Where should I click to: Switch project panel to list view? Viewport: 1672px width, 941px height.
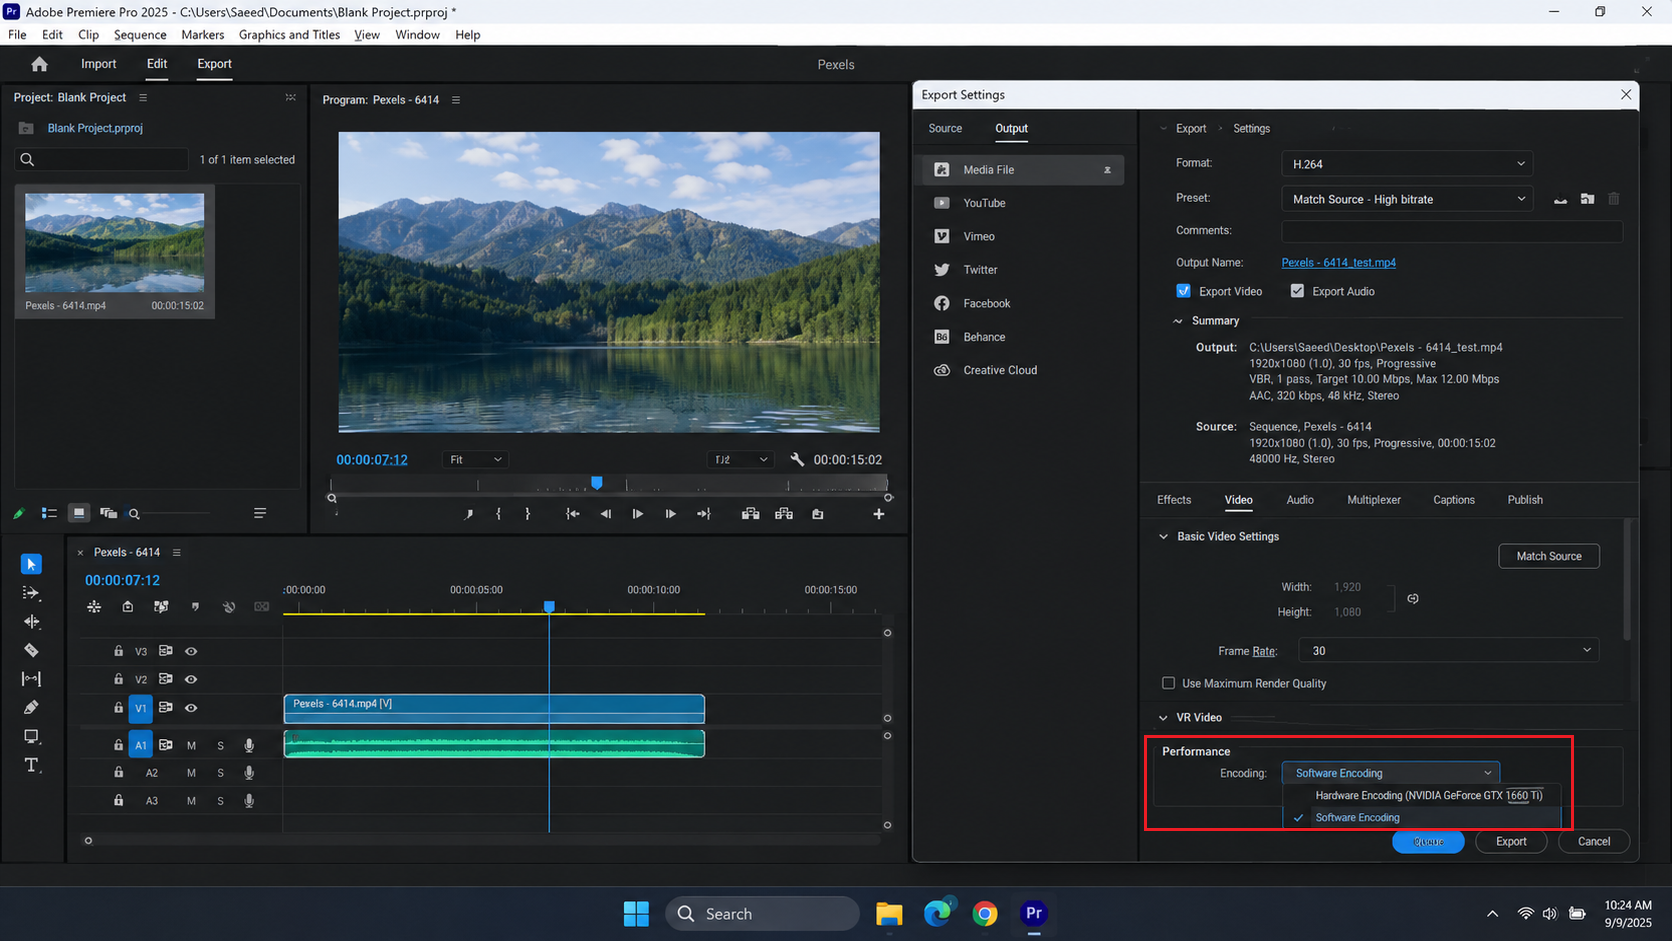(x=49, y=513)
